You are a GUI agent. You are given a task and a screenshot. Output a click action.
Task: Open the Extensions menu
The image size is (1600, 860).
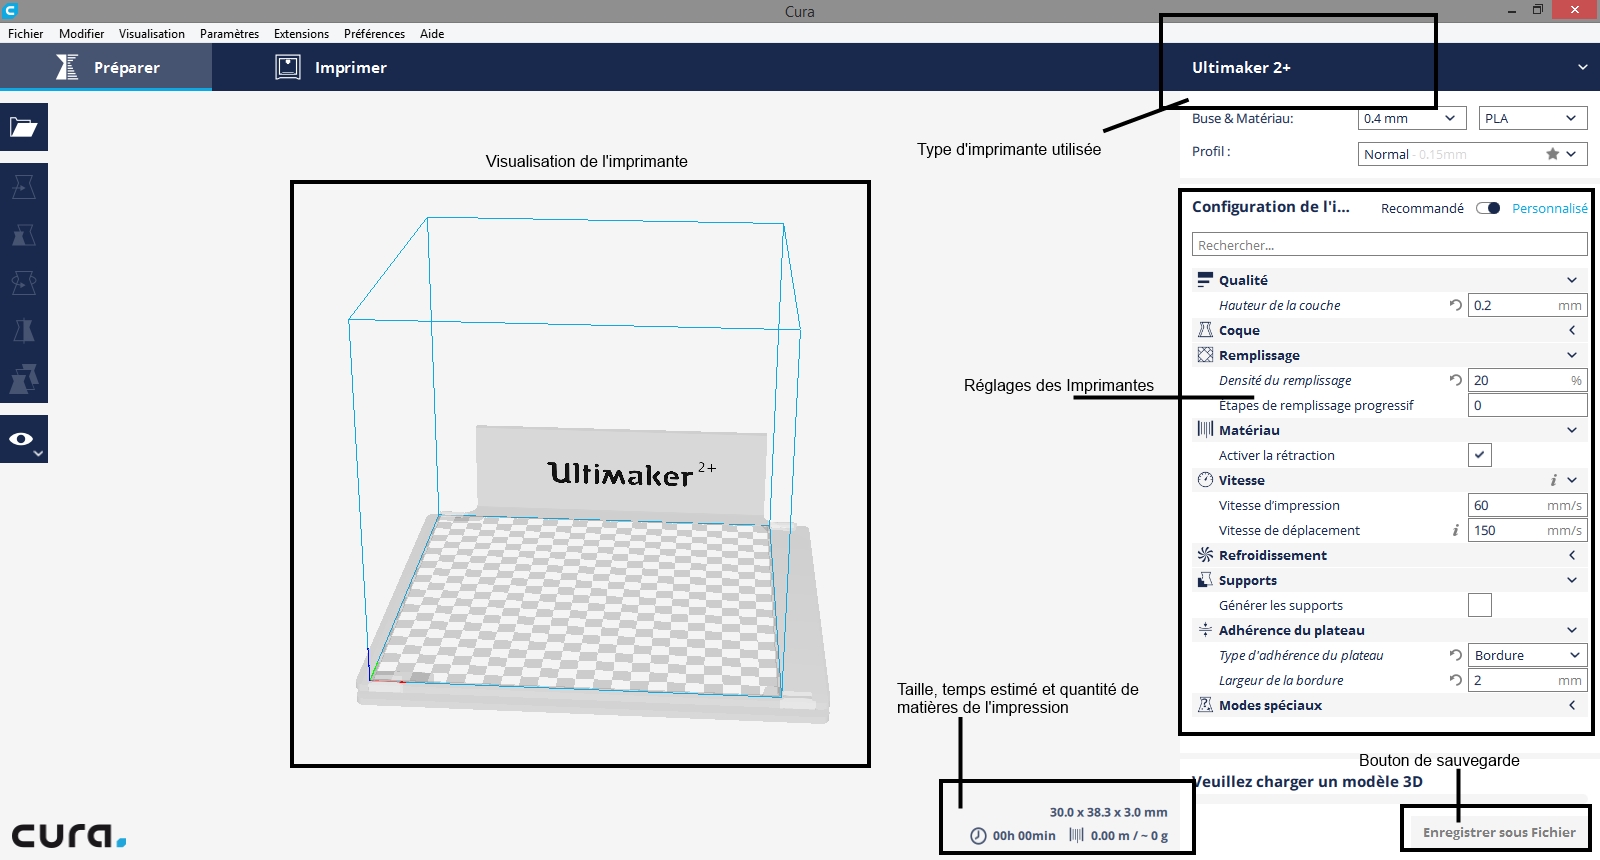pos(301,33)
